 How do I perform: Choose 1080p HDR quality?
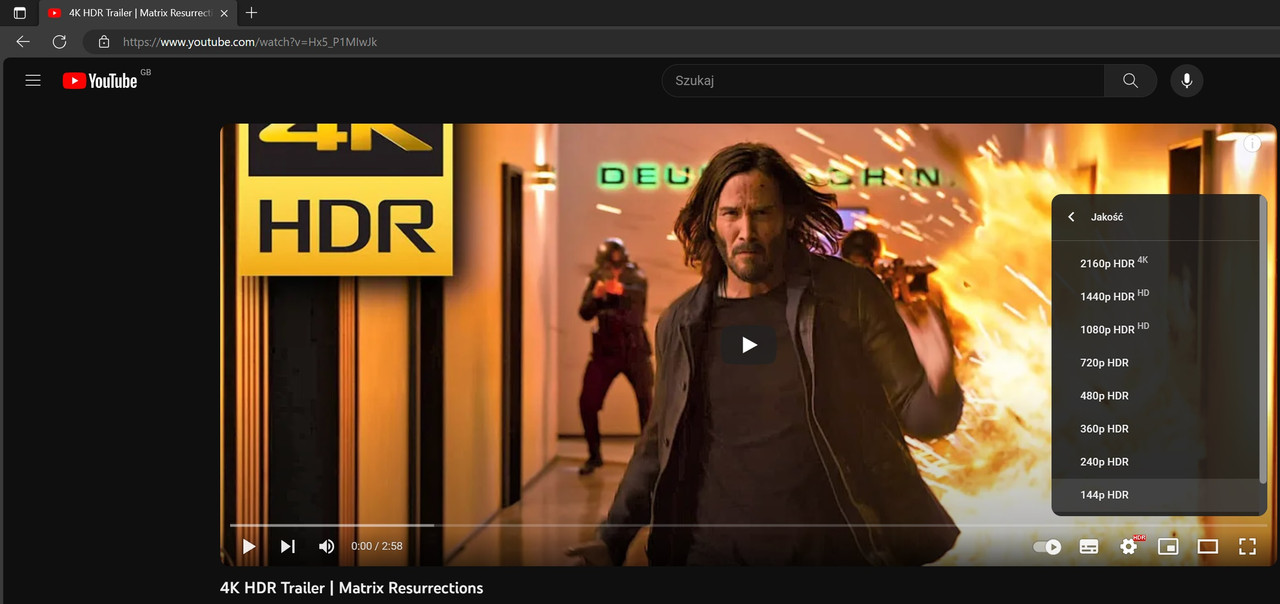coord(1155,329)
